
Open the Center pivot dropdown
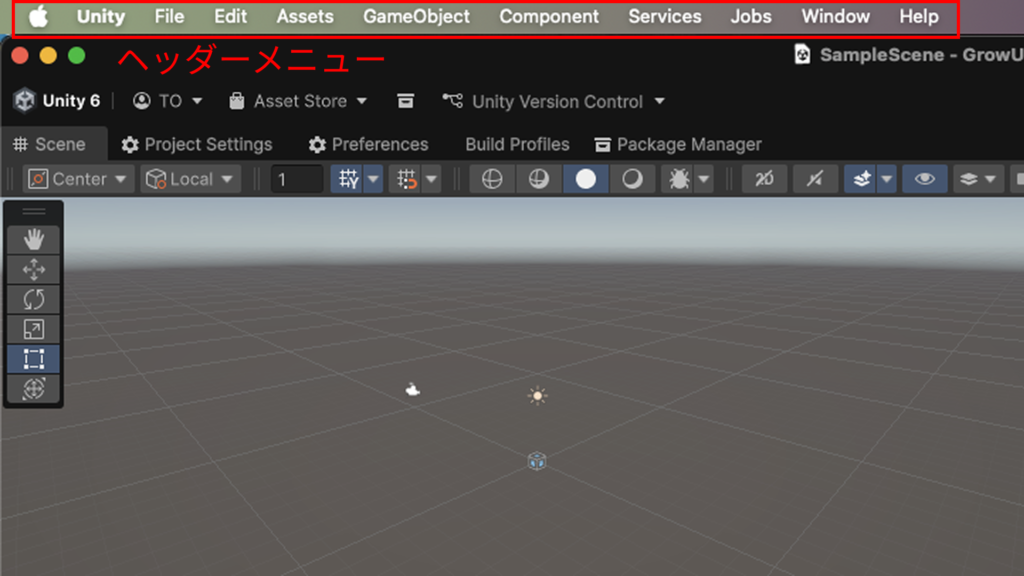[79, 179]
